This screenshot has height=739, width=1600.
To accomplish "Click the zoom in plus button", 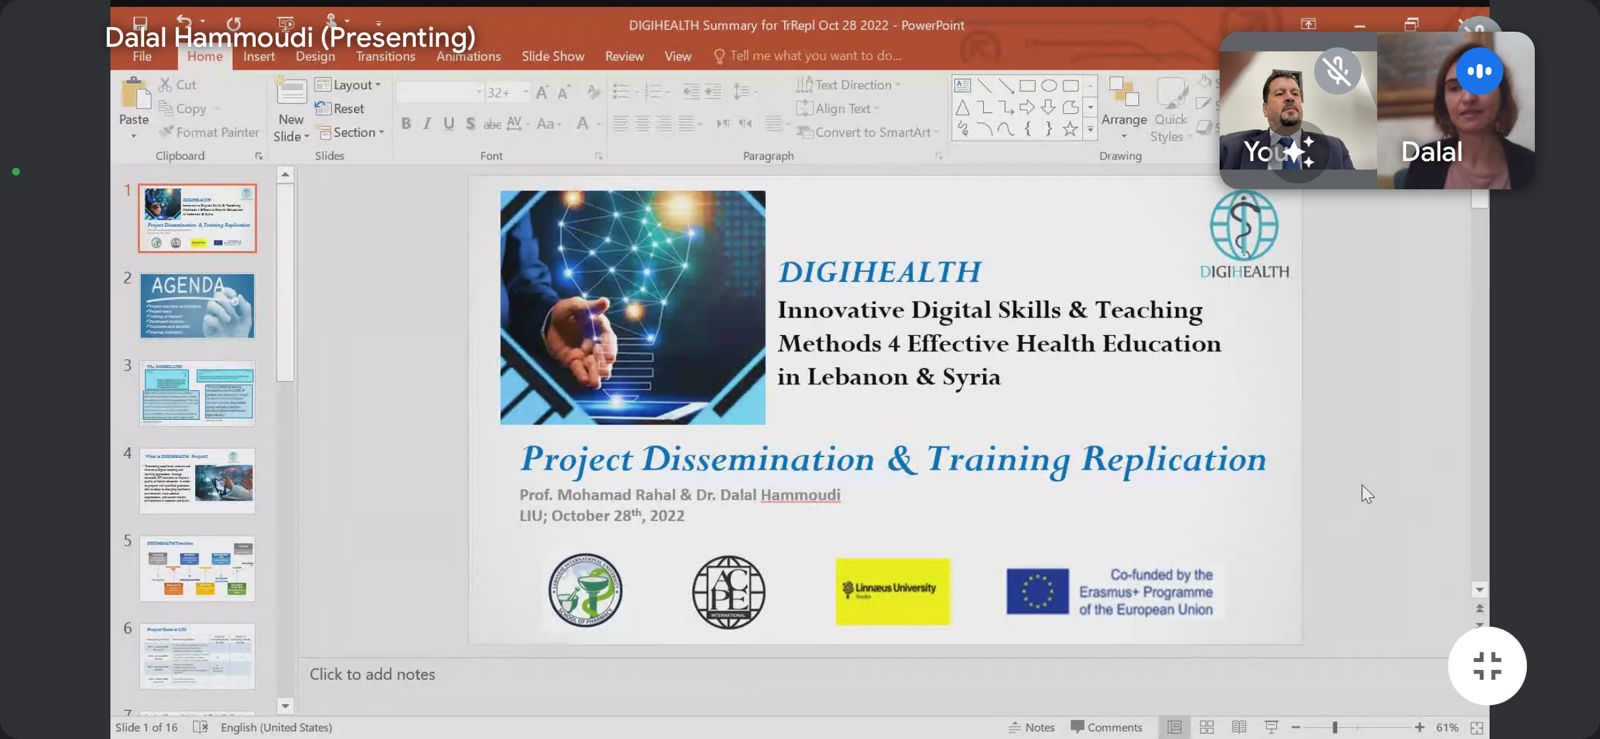I will click(1419, 727).
